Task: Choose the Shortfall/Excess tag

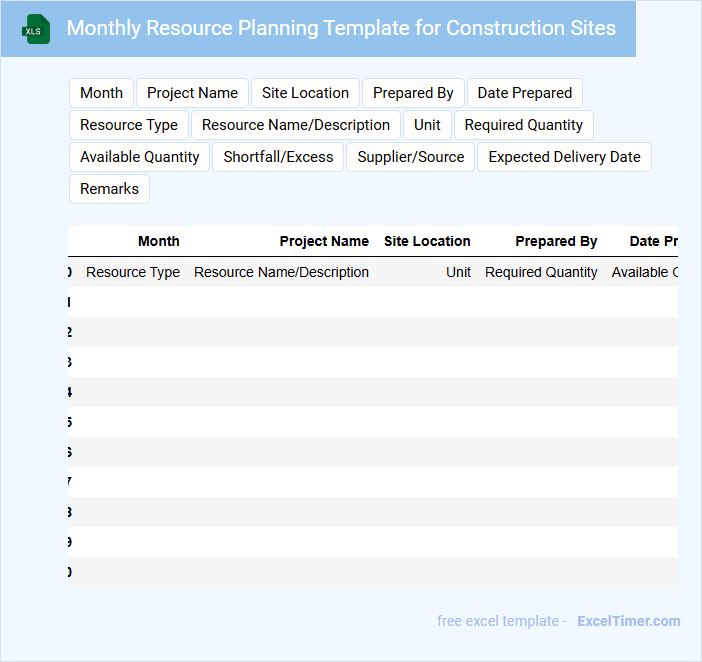Action: (278, 157)
